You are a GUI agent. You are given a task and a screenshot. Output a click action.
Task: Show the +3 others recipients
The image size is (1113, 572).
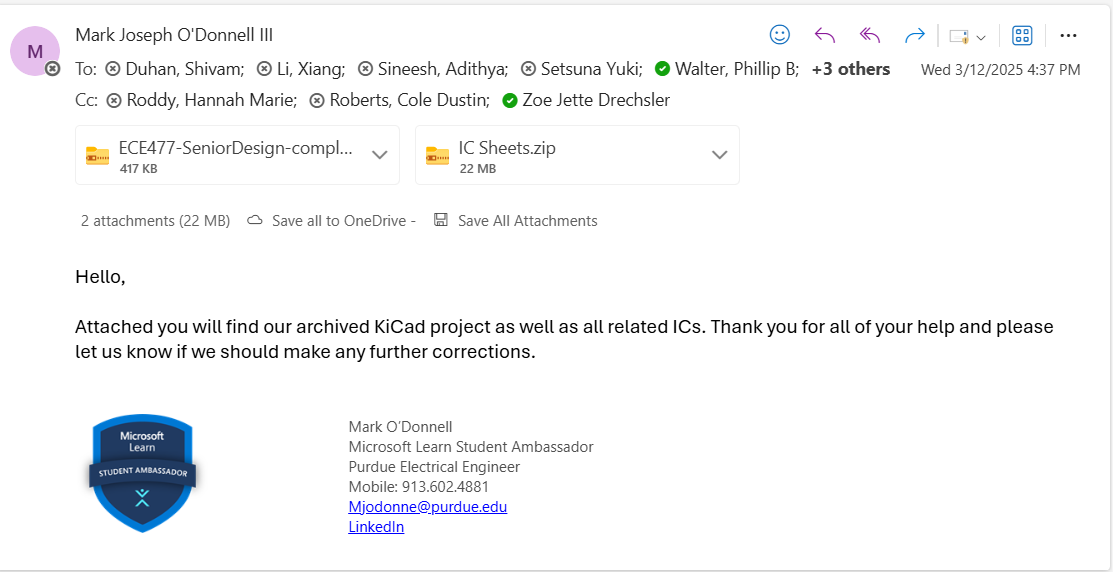coord(850,69)
